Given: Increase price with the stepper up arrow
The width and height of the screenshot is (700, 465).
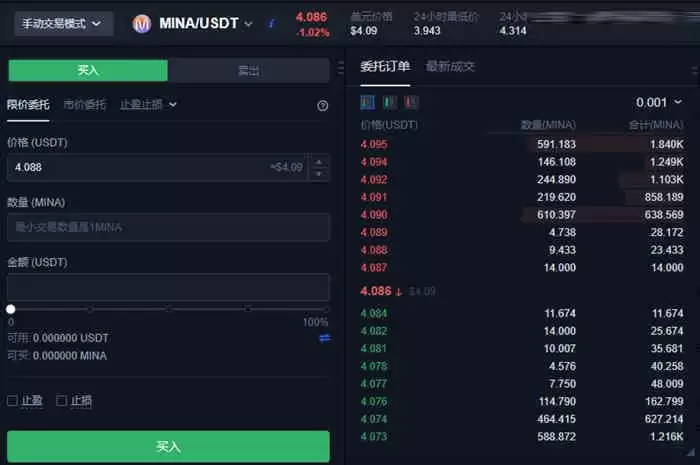Looking at the screenshot, I should [x=319, y=161].
